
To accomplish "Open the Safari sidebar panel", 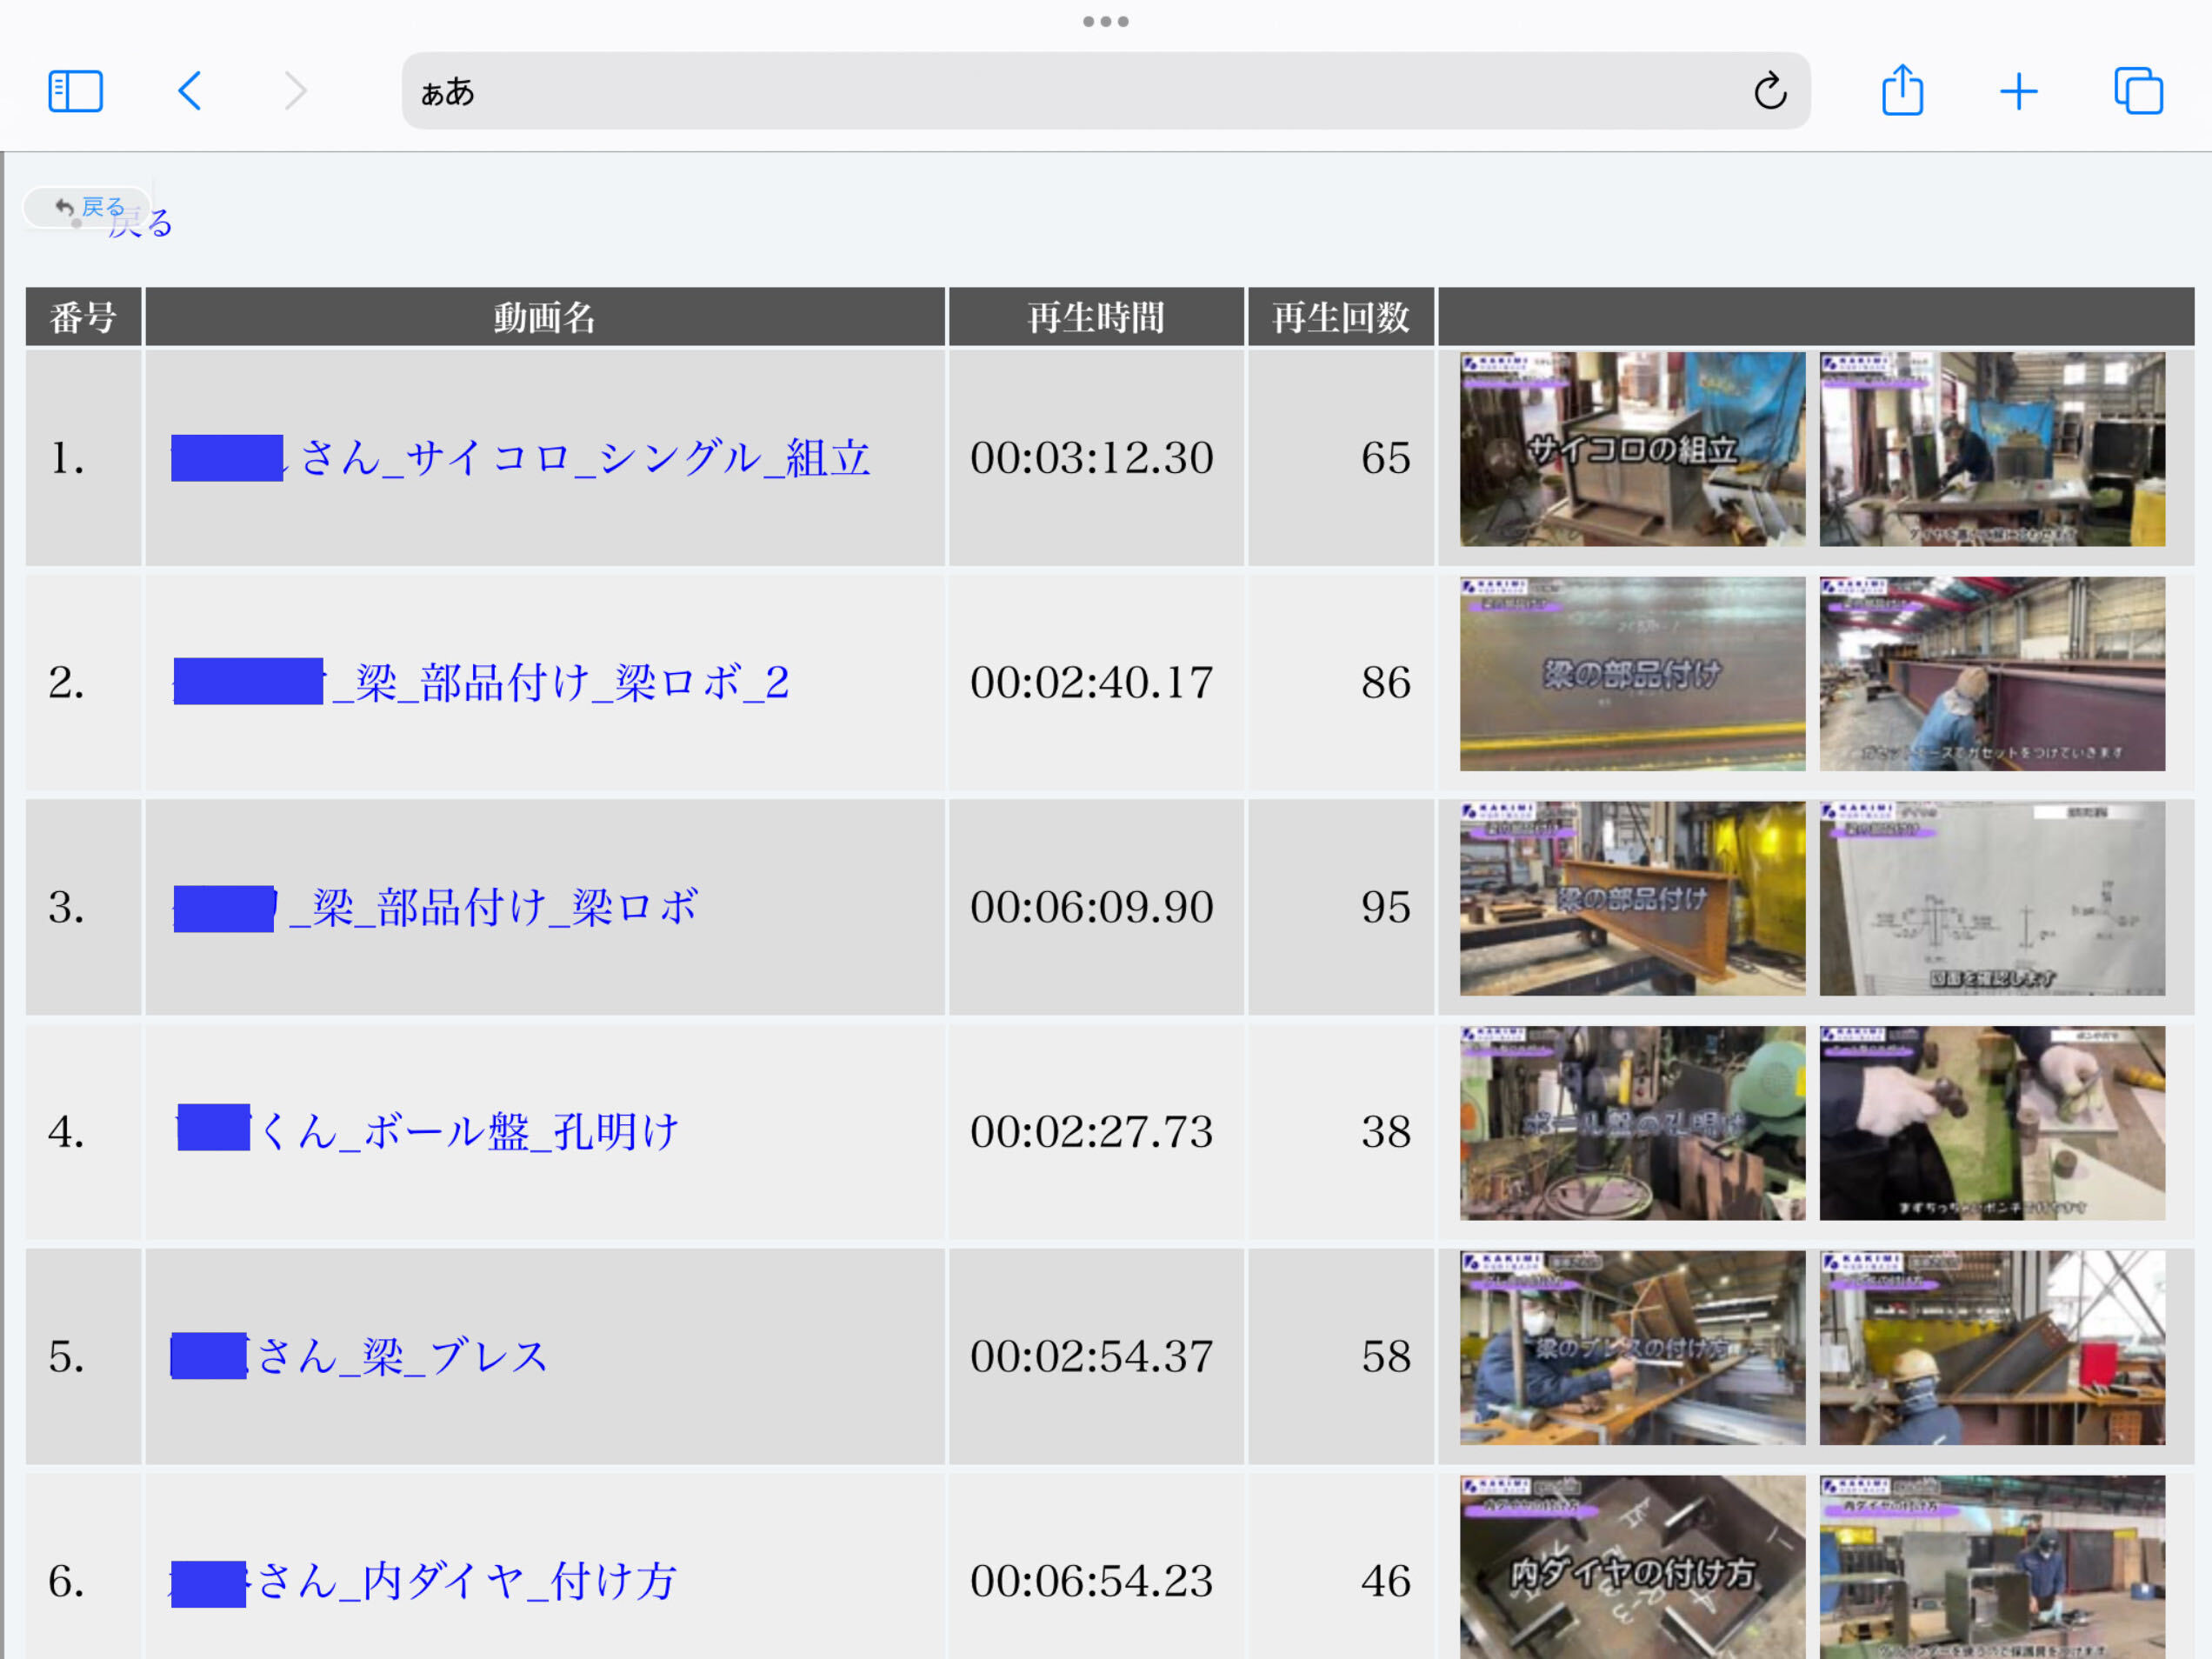I will [x=75, y=91].
